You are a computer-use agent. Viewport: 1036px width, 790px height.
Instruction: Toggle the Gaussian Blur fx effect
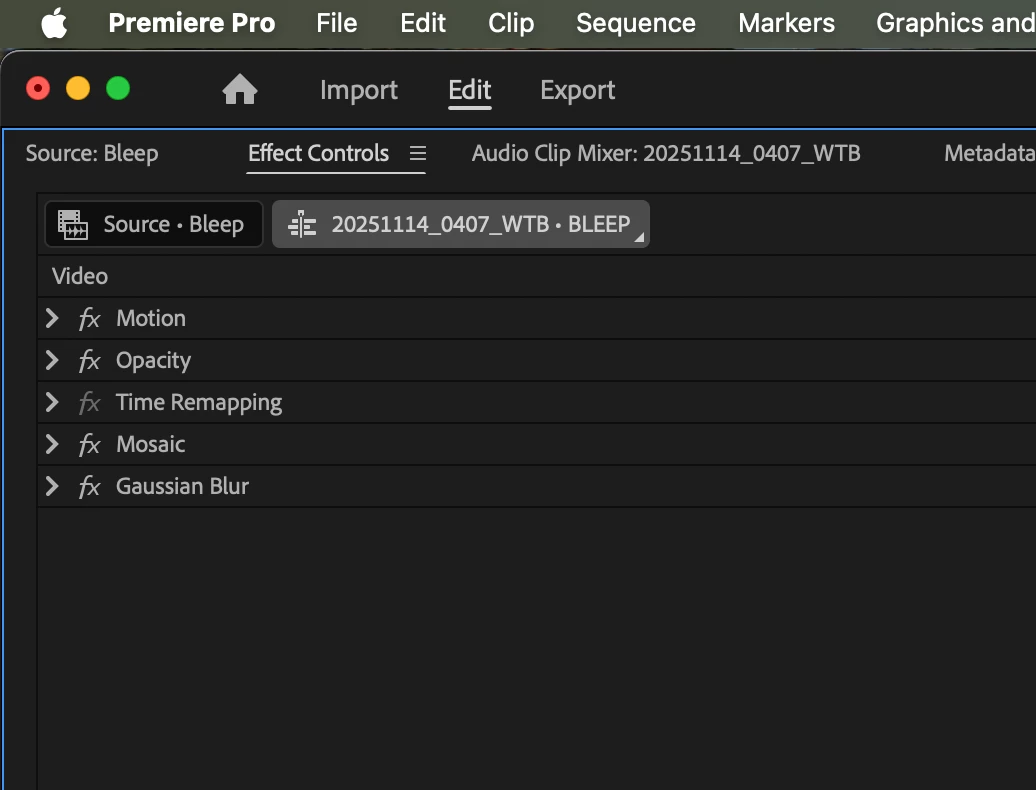[x=89, y=487]
